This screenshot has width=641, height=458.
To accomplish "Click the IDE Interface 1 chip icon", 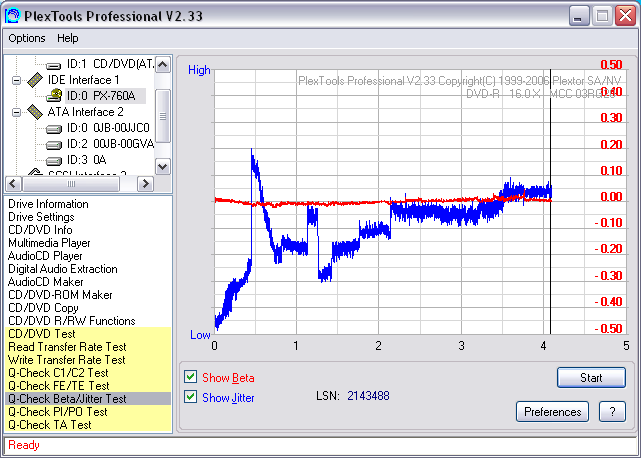I will (x=35, y=80).
